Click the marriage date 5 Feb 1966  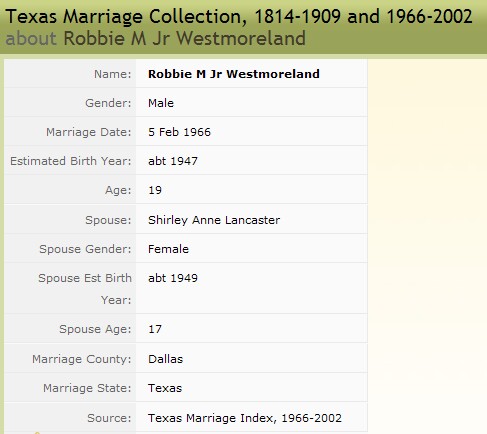point(179,132)
